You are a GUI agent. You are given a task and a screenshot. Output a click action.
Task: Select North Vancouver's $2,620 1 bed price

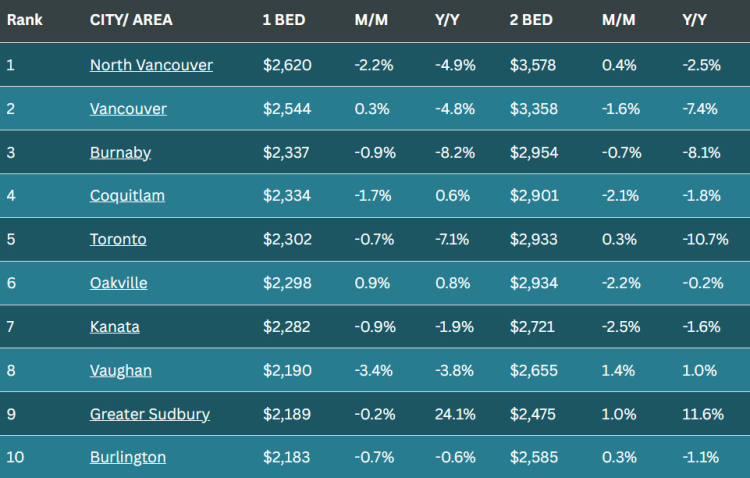(287, 65)
